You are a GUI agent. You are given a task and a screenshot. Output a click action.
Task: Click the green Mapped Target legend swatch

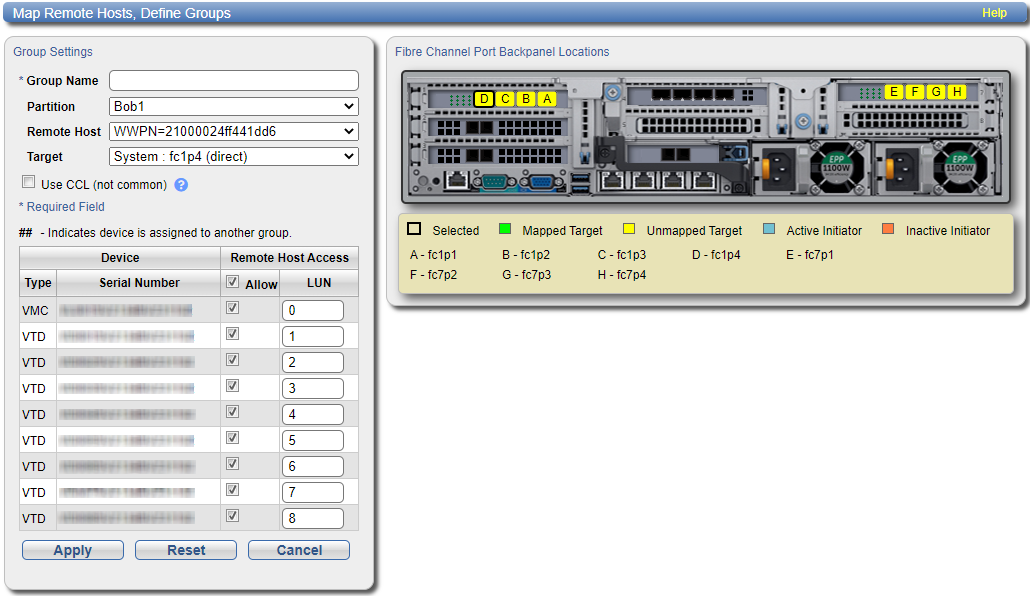pos(505,230)
